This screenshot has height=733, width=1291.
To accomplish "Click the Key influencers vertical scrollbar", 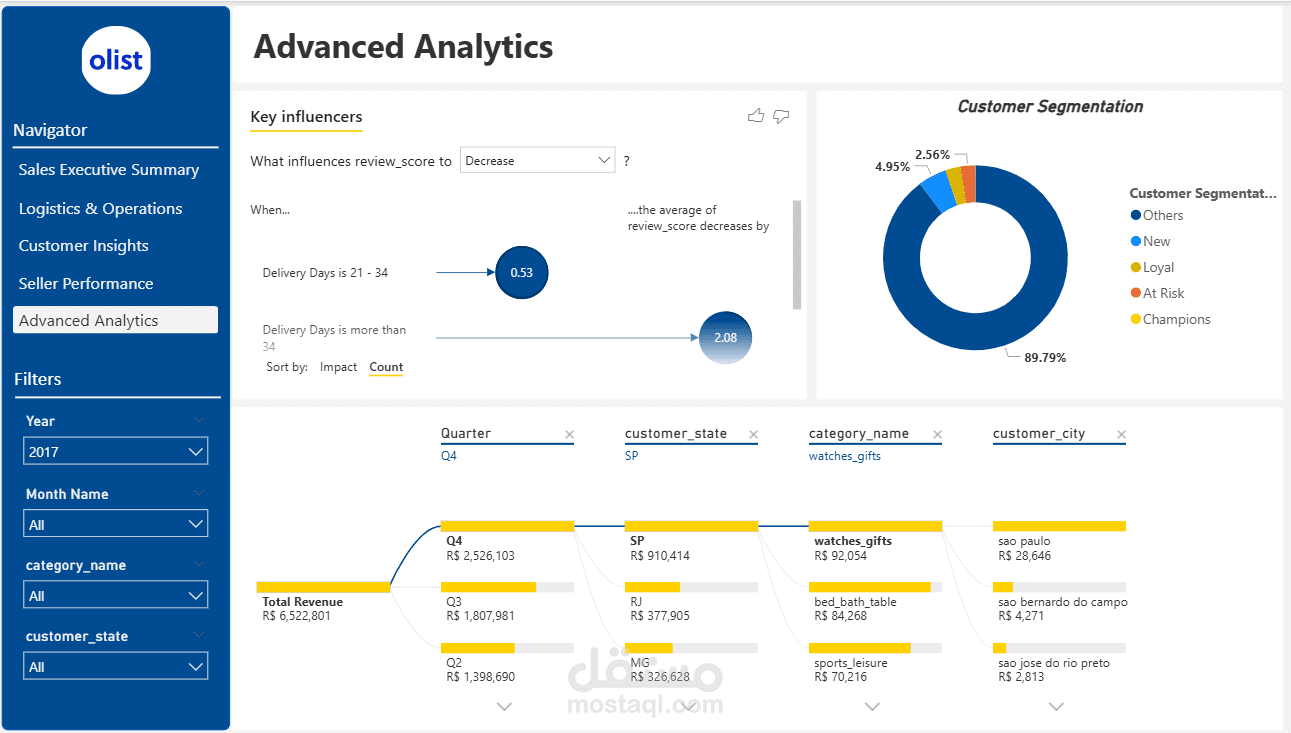I will click(797, 255).
